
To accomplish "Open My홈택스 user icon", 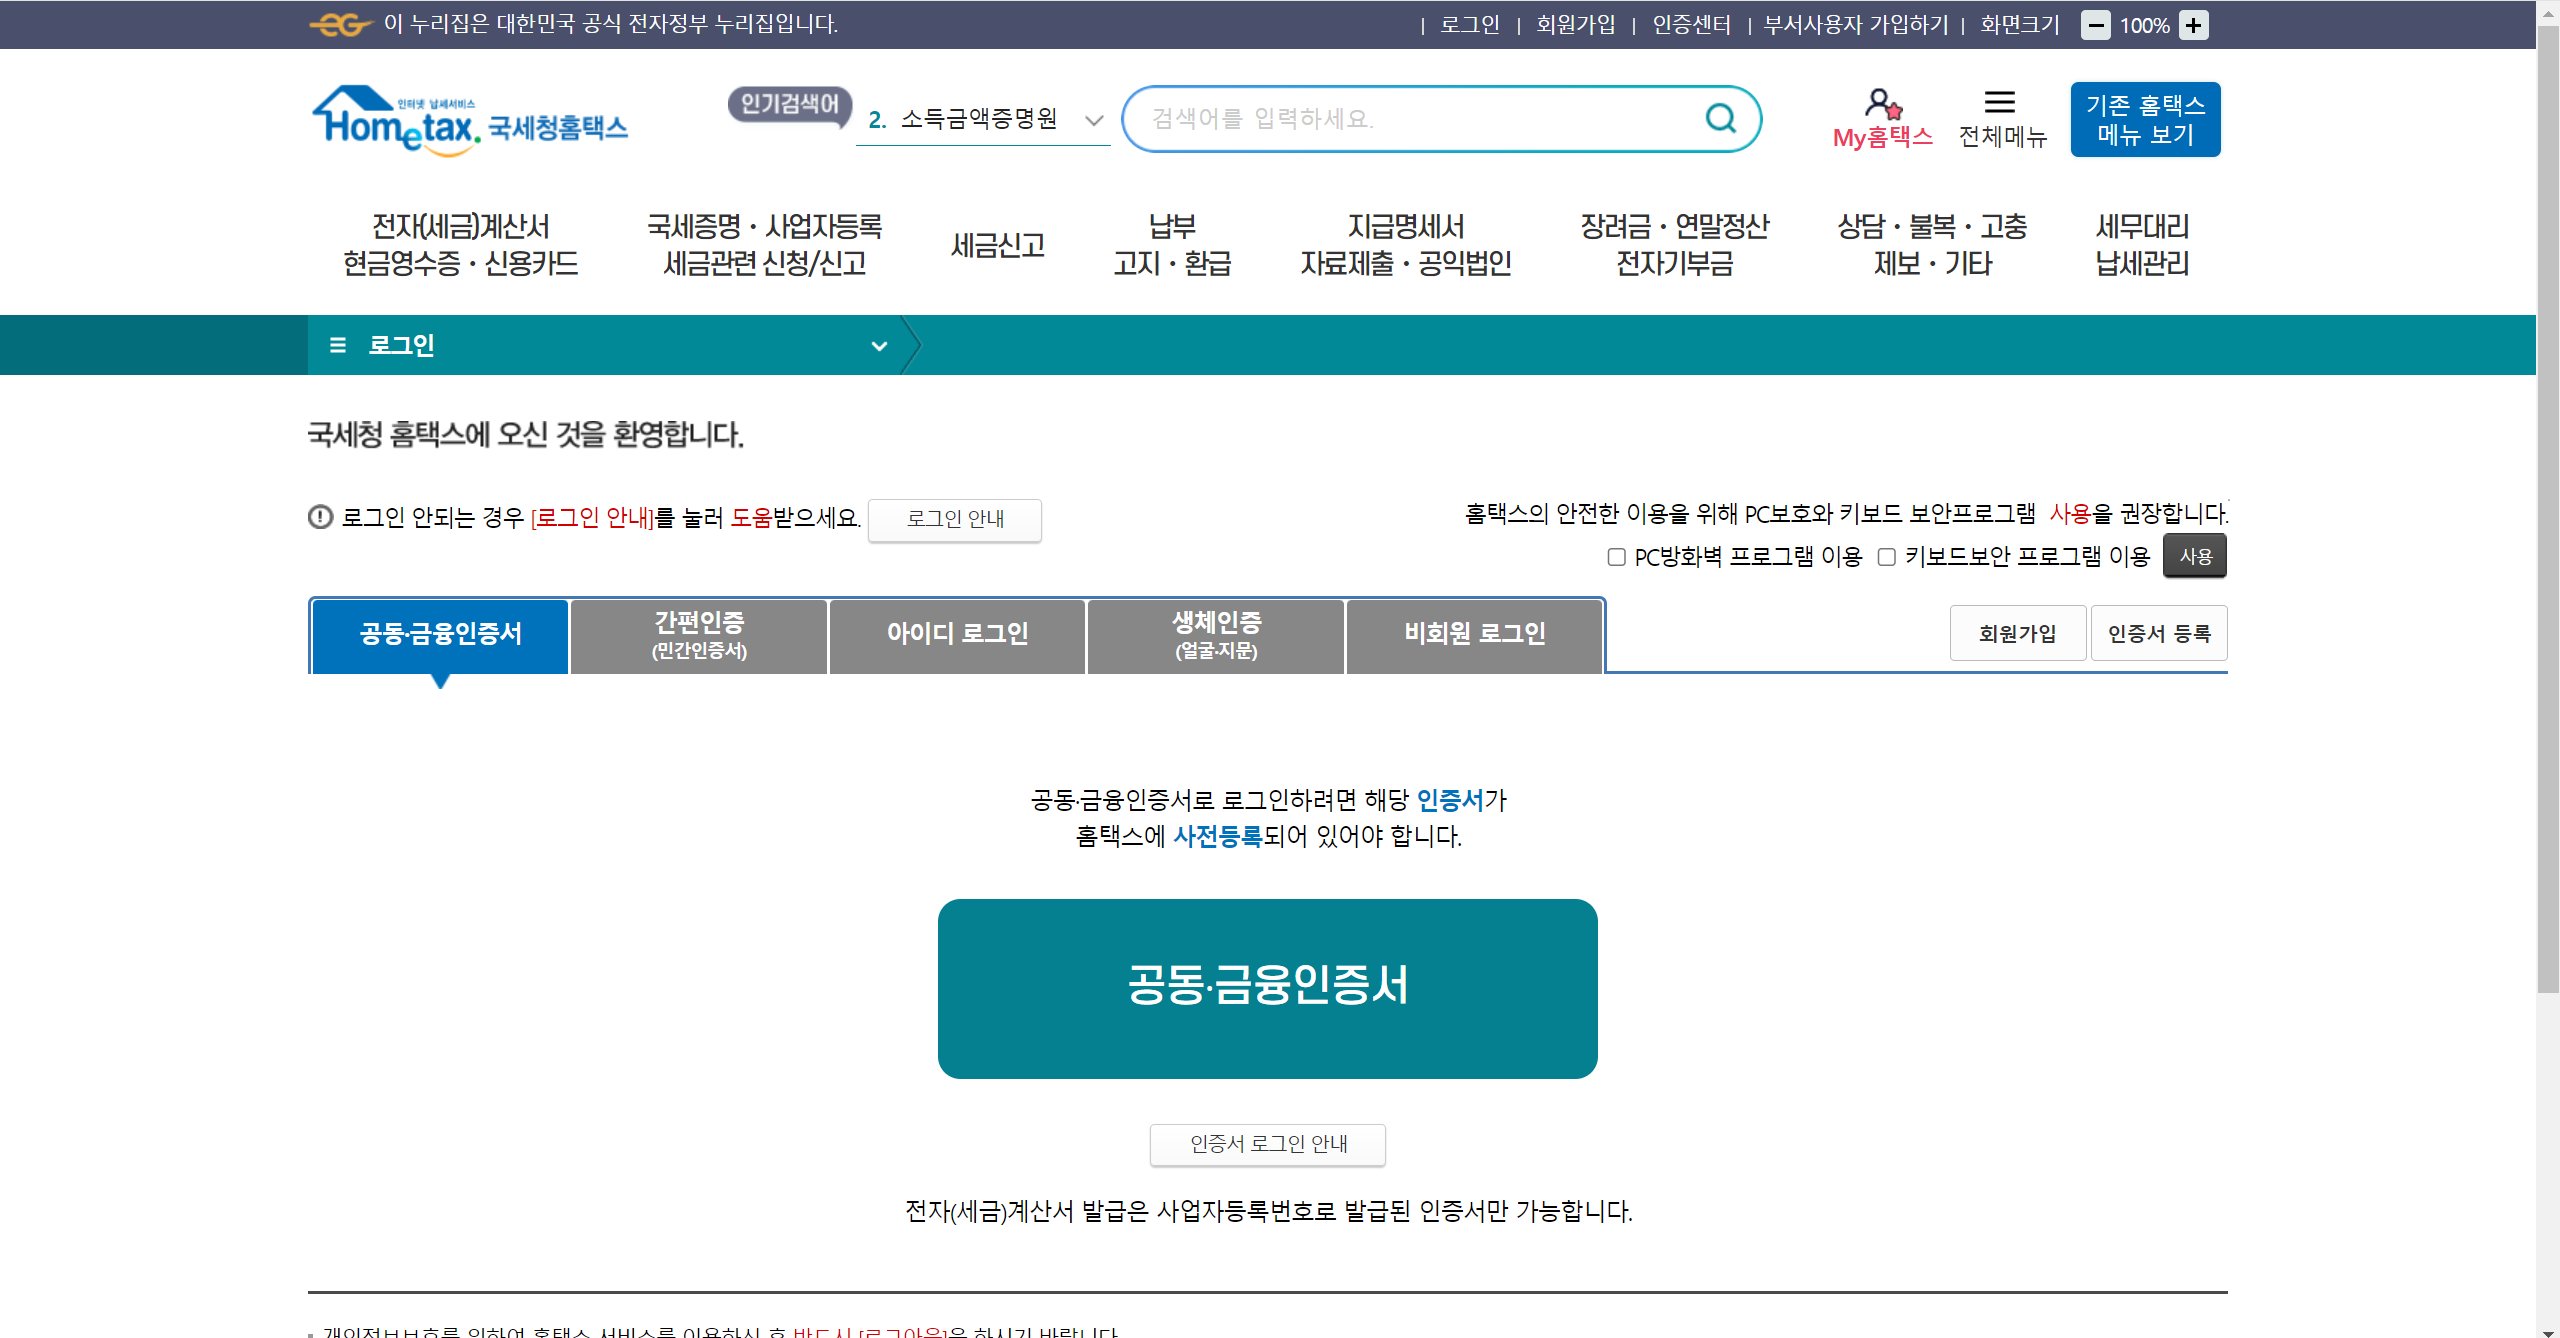I will (x=1882, y=104).
